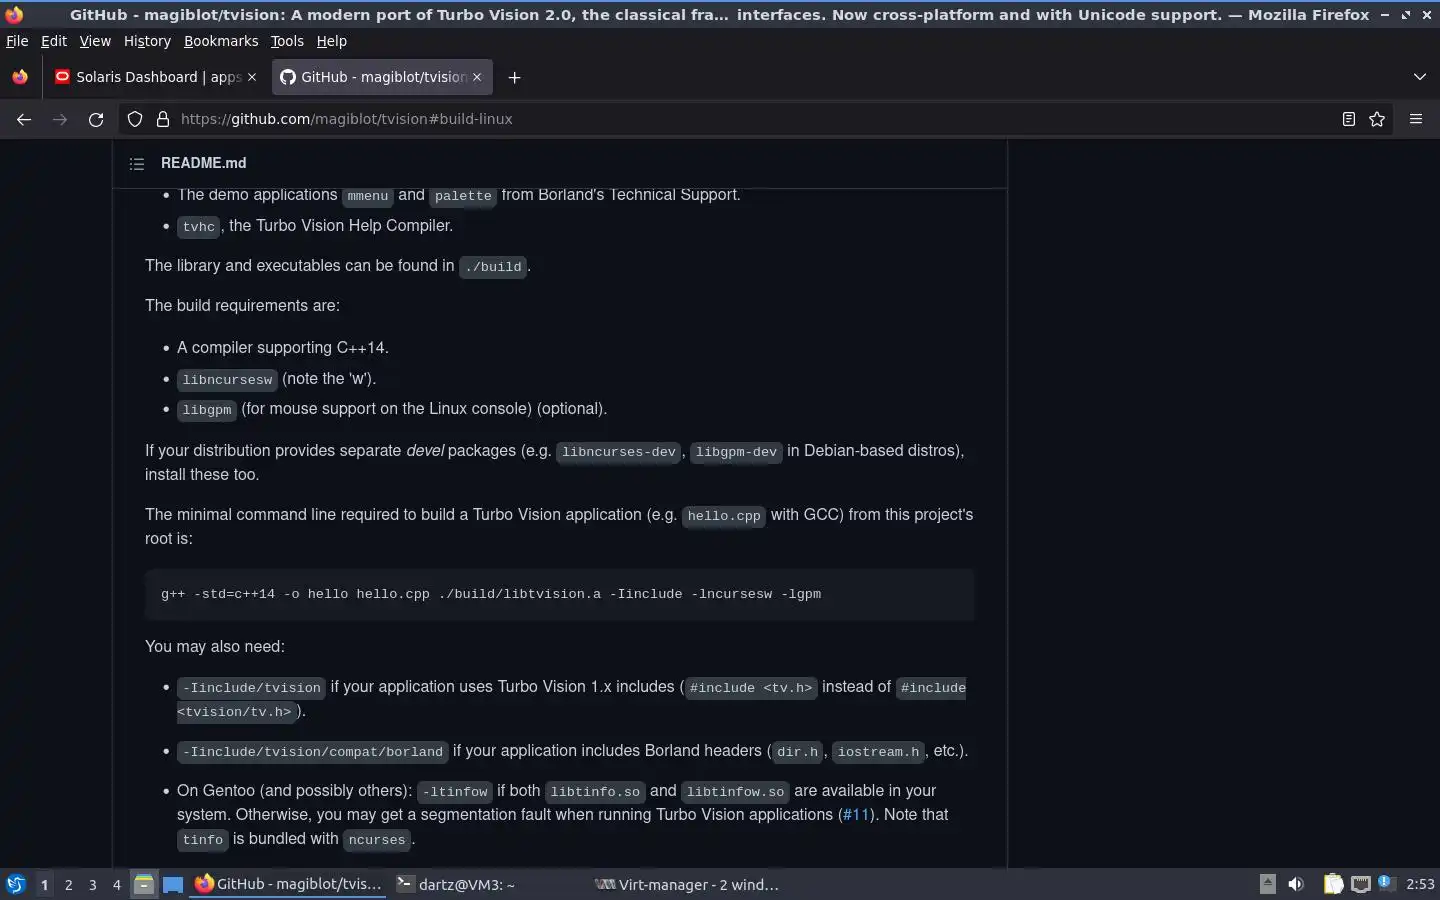Reload the current page
Viewport: 1440px width, 900px height.
coord(96,119)
